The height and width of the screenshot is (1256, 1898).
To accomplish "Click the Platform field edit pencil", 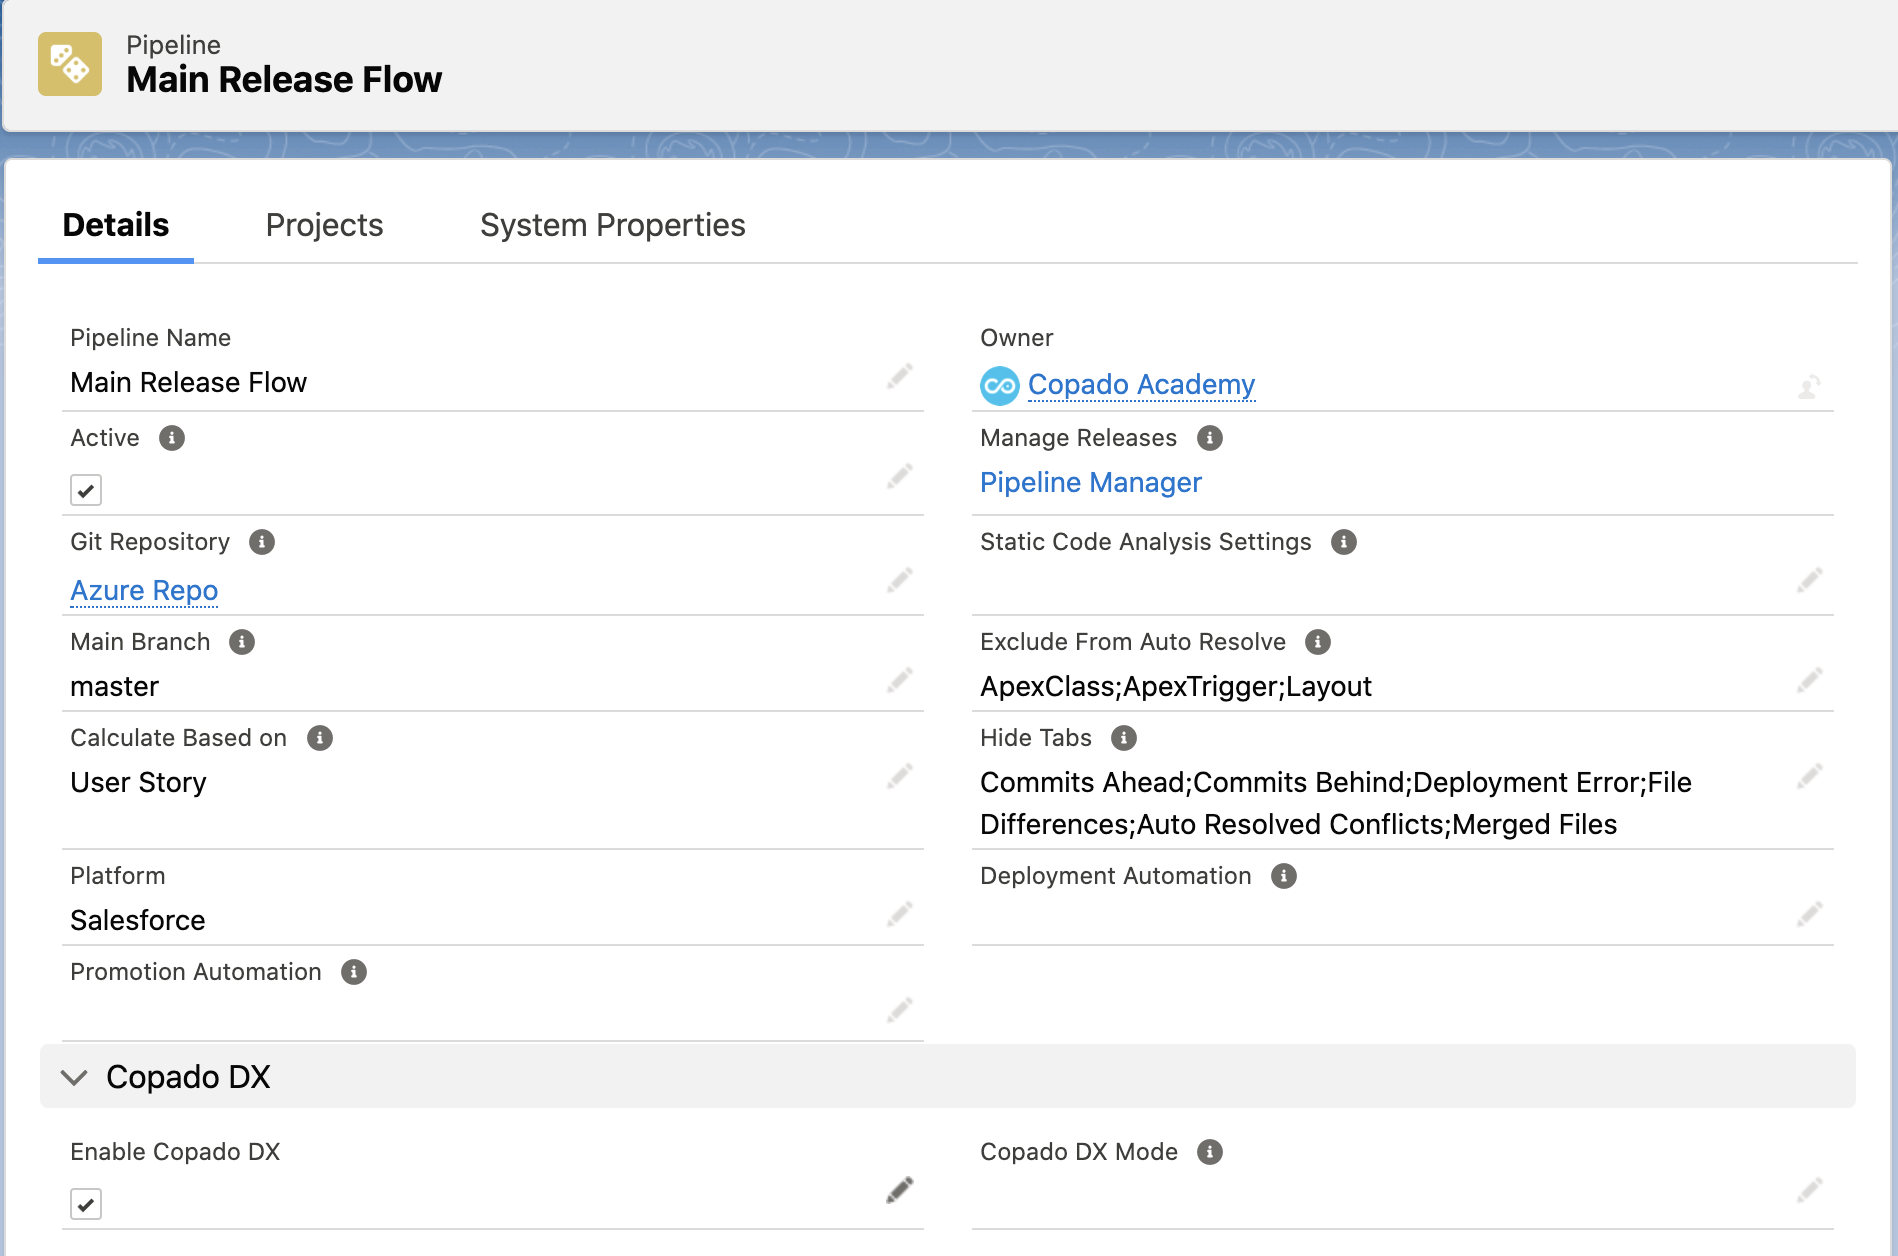I will (x=900, y=915).
